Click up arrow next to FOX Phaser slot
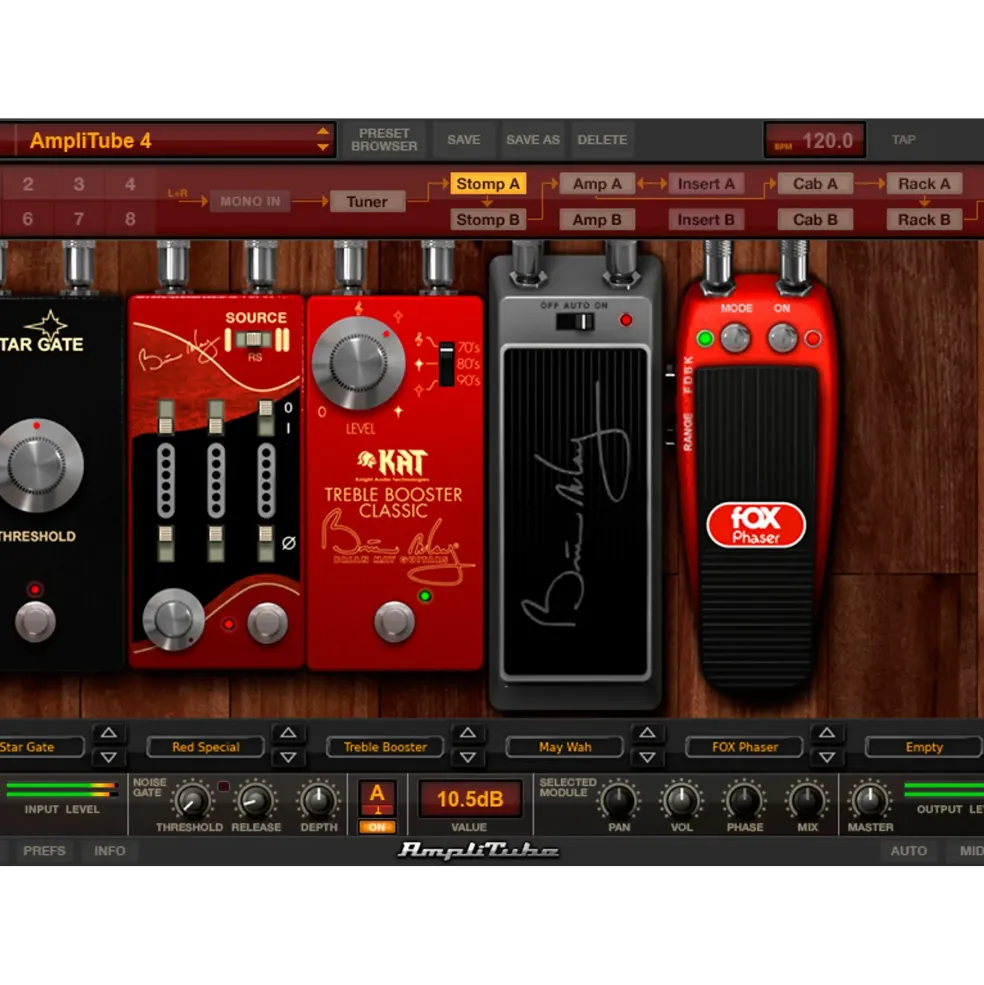The image size is (984, 985). coord(828,732)
